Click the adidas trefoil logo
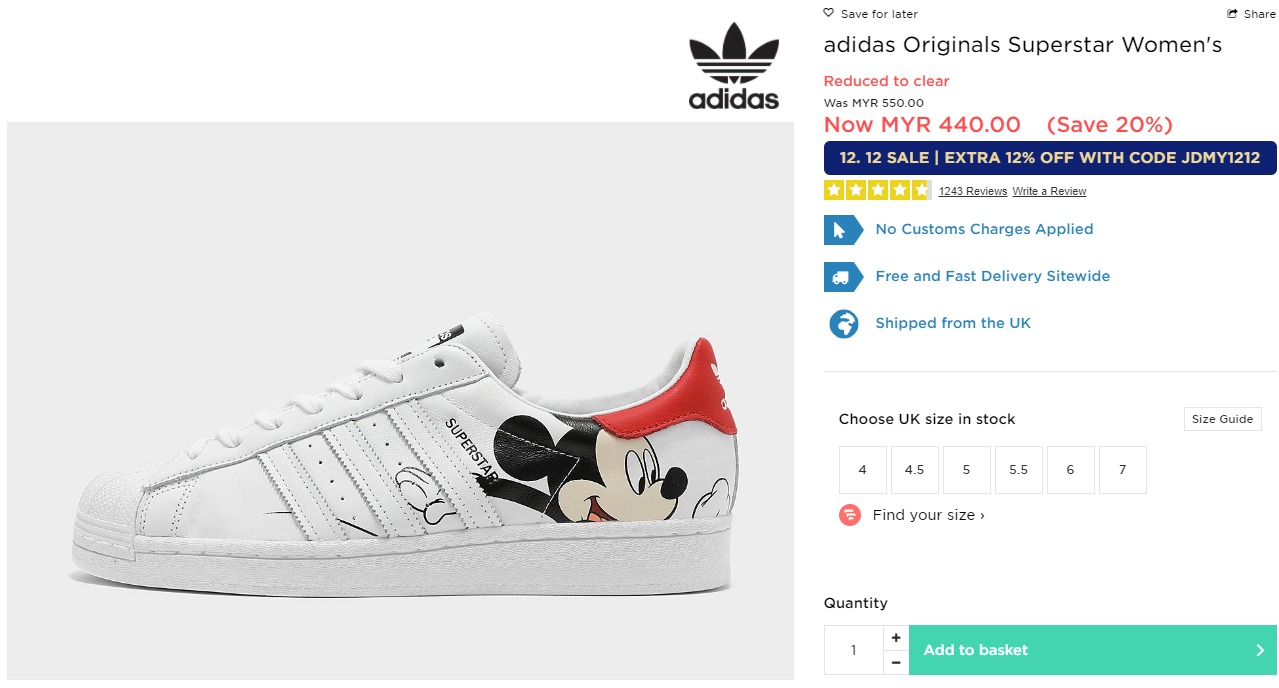Screen dimensions: 1279x688 coord(733,66)
